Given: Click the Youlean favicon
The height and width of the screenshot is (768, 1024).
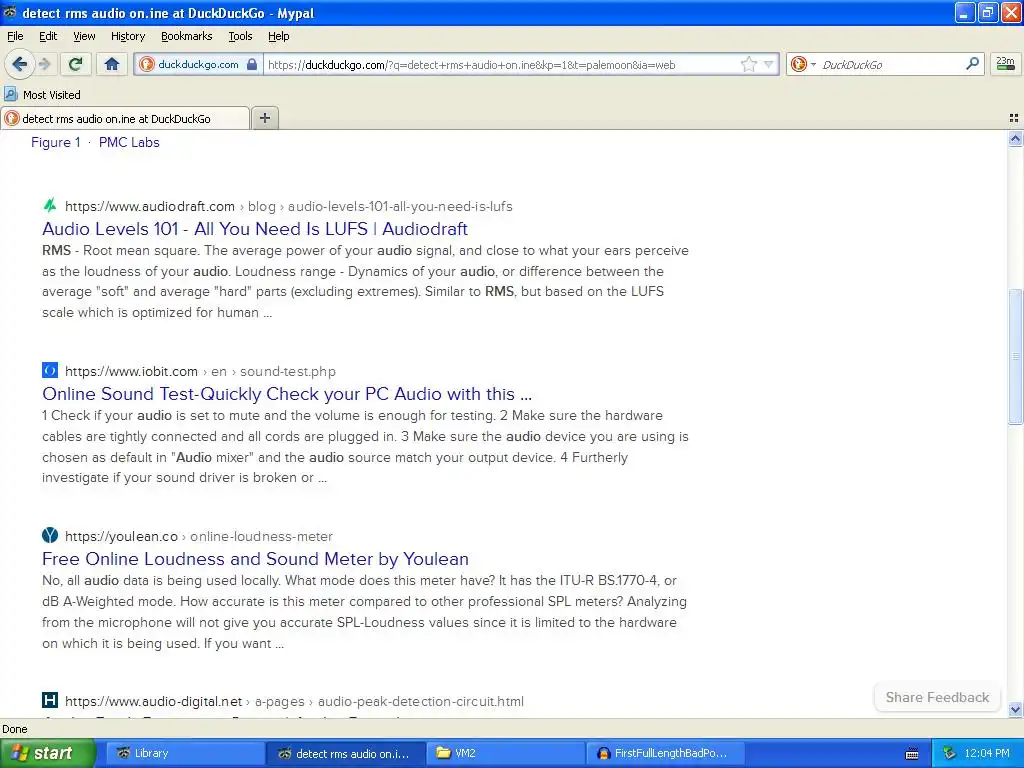Looking at the screenshot, I should pos(50,536).
